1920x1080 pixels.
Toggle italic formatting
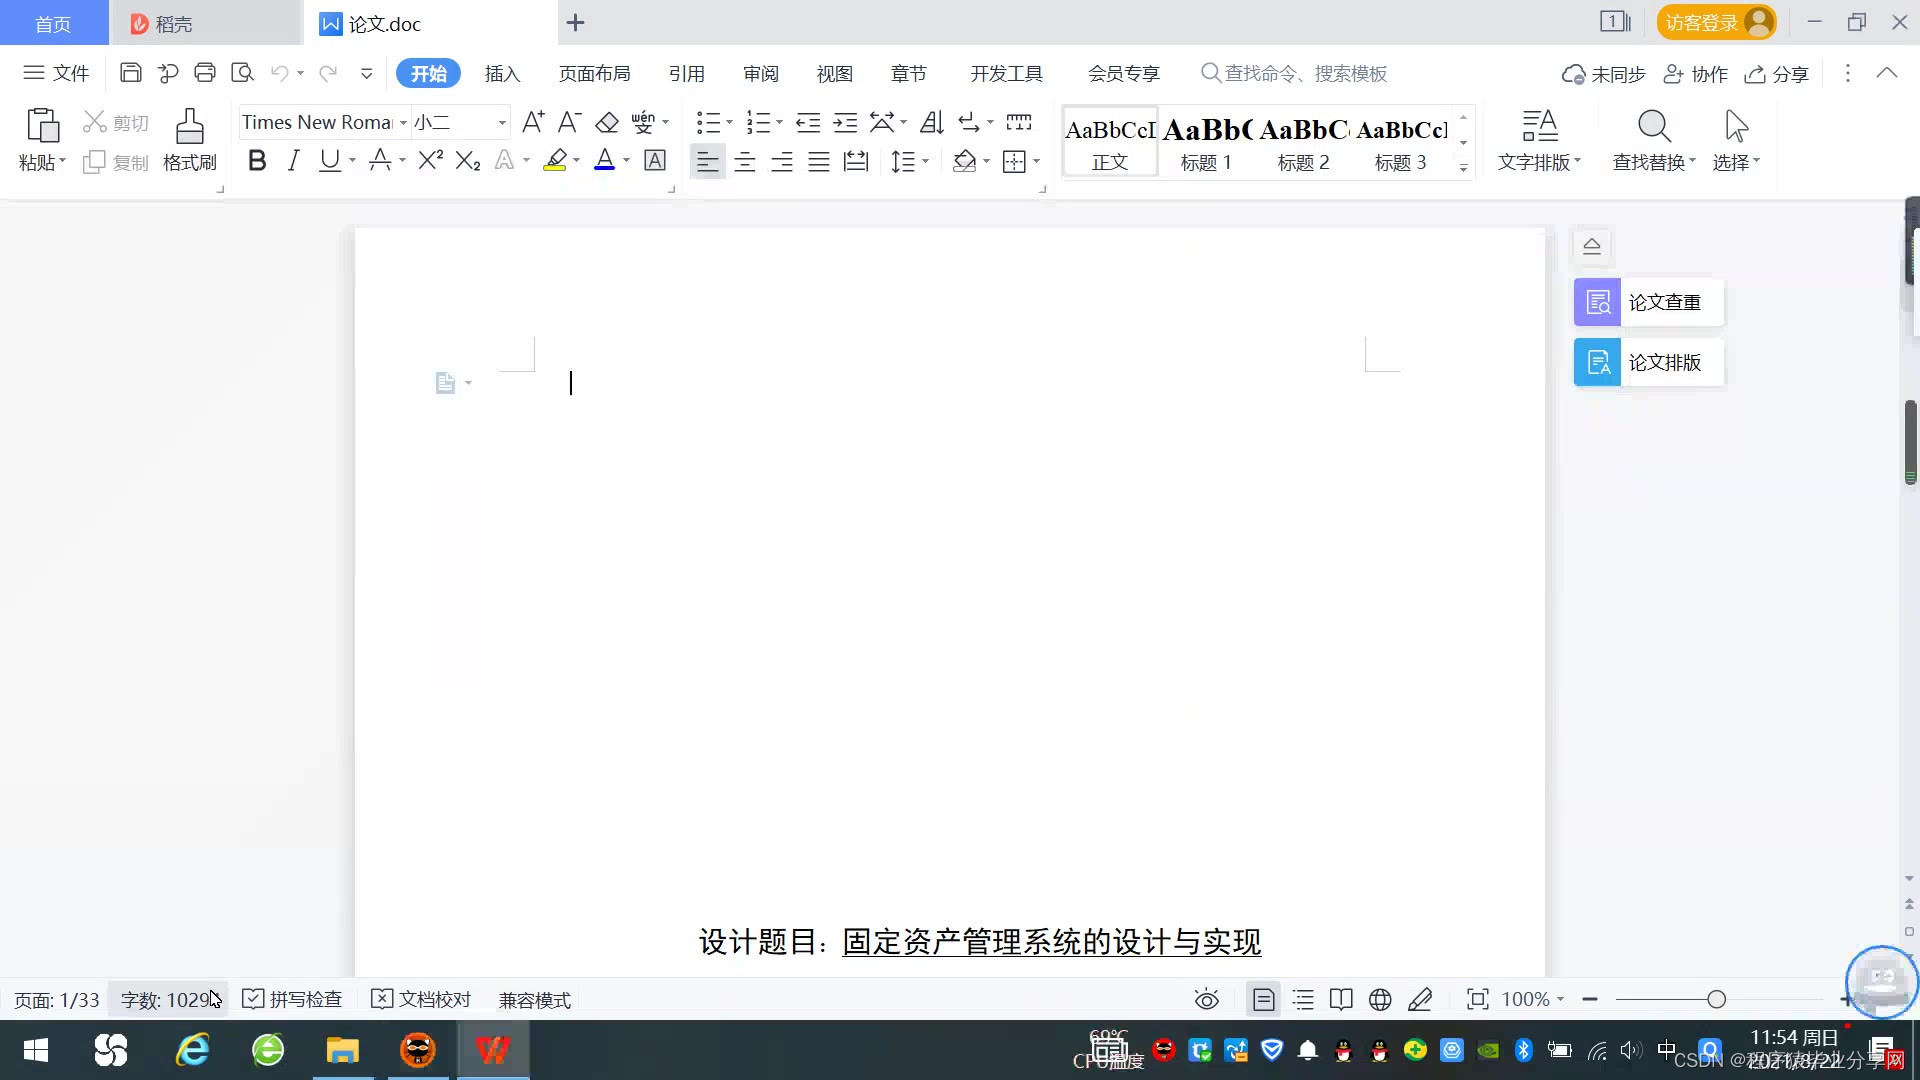(293, 161)
